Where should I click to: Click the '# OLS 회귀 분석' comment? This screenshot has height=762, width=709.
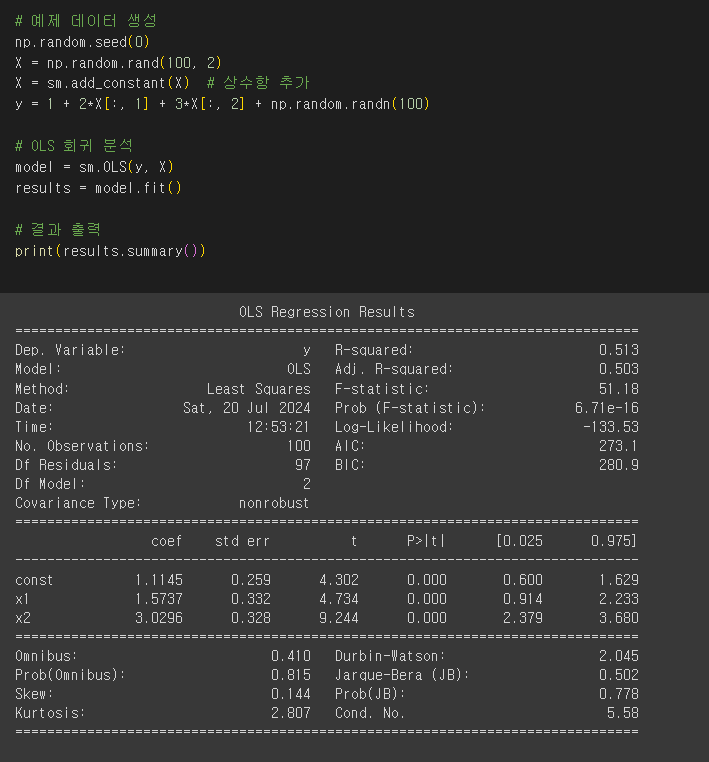pyautogui.click(x=74, y=146)
